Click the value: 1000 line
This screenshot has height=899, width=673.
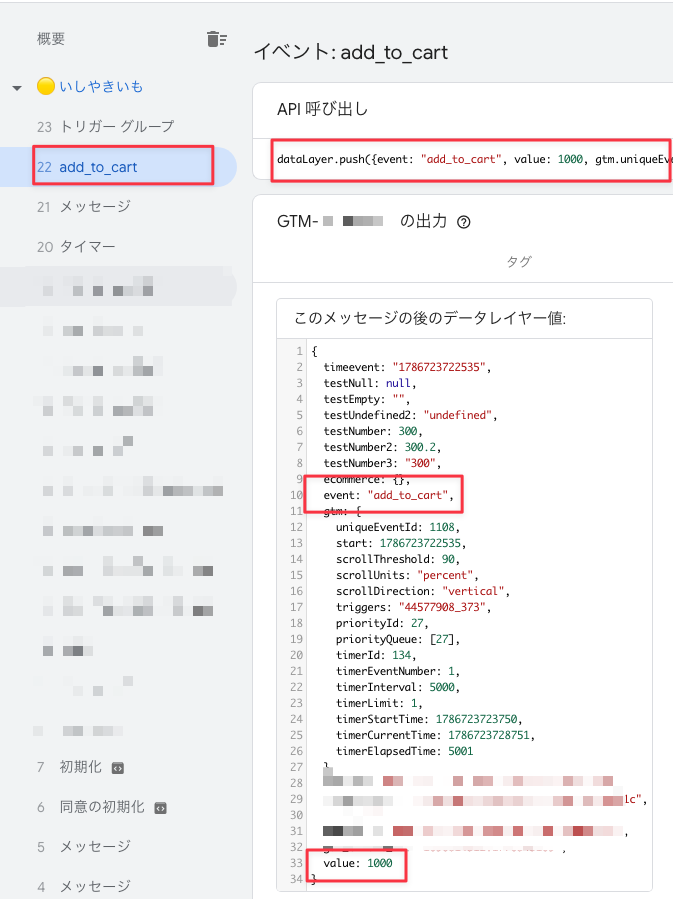[x=358, y=863]
